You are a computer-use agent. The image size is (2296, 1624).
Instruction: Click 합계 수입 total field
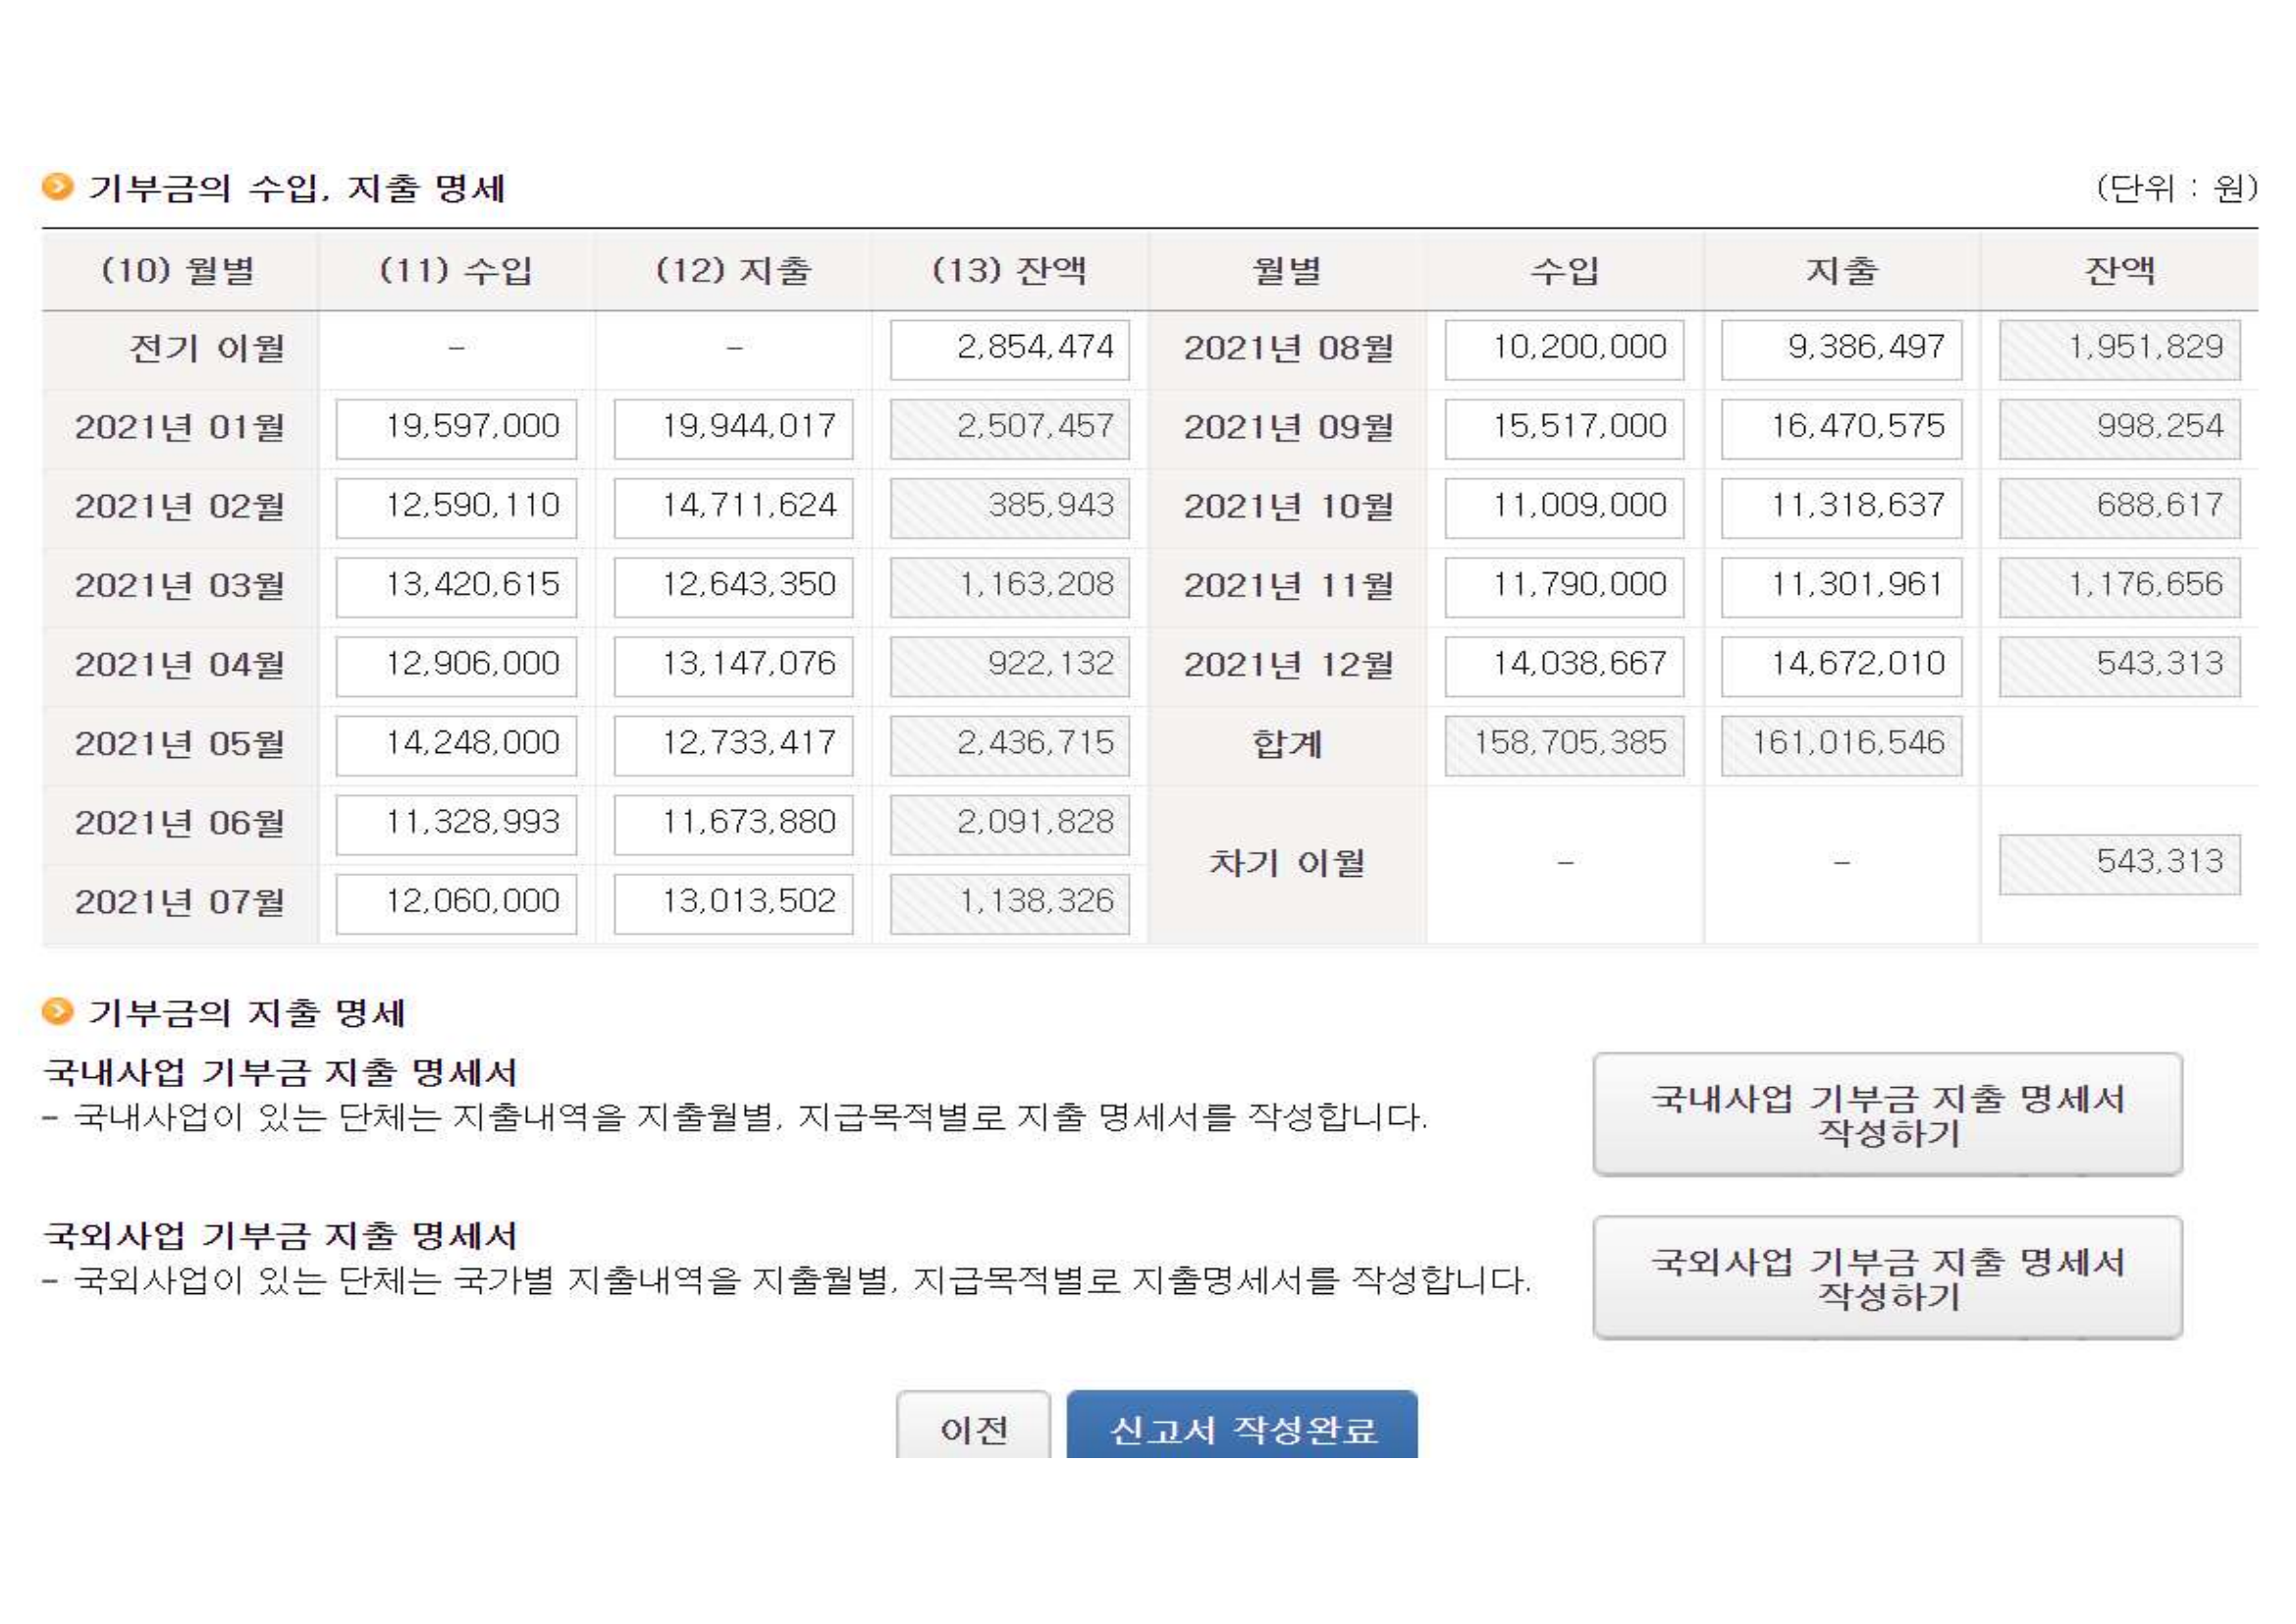tap(1564, 745)
